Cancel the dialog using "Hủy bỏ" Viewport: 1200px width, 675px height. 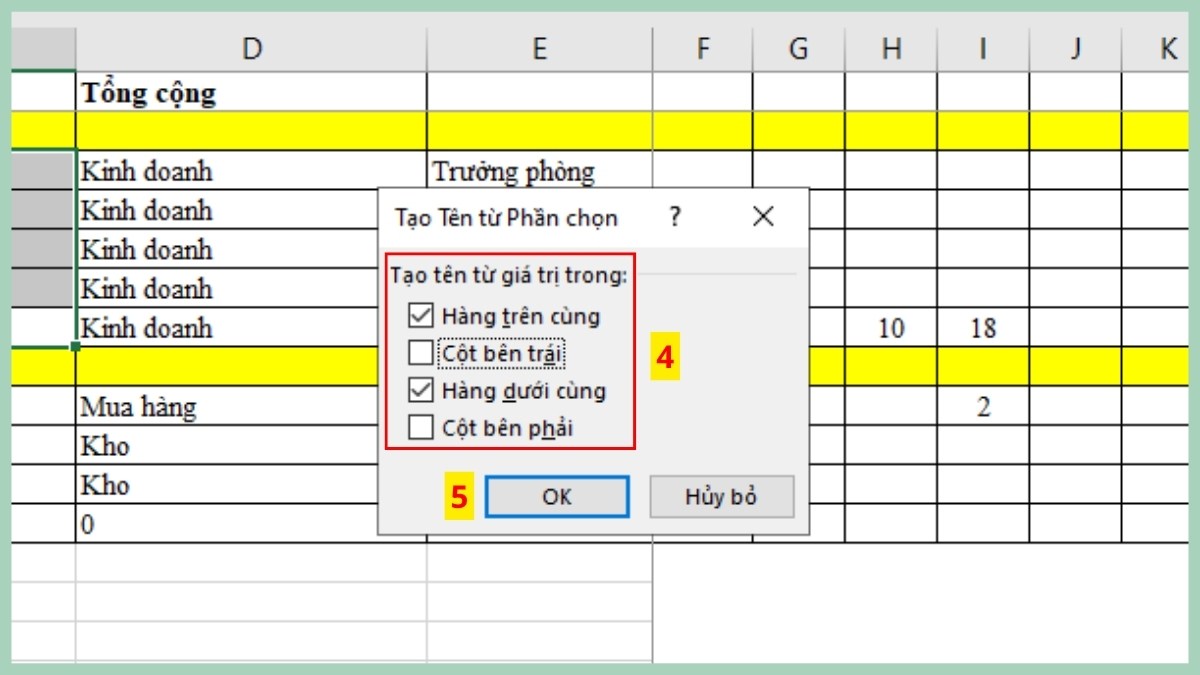[721, 496]
